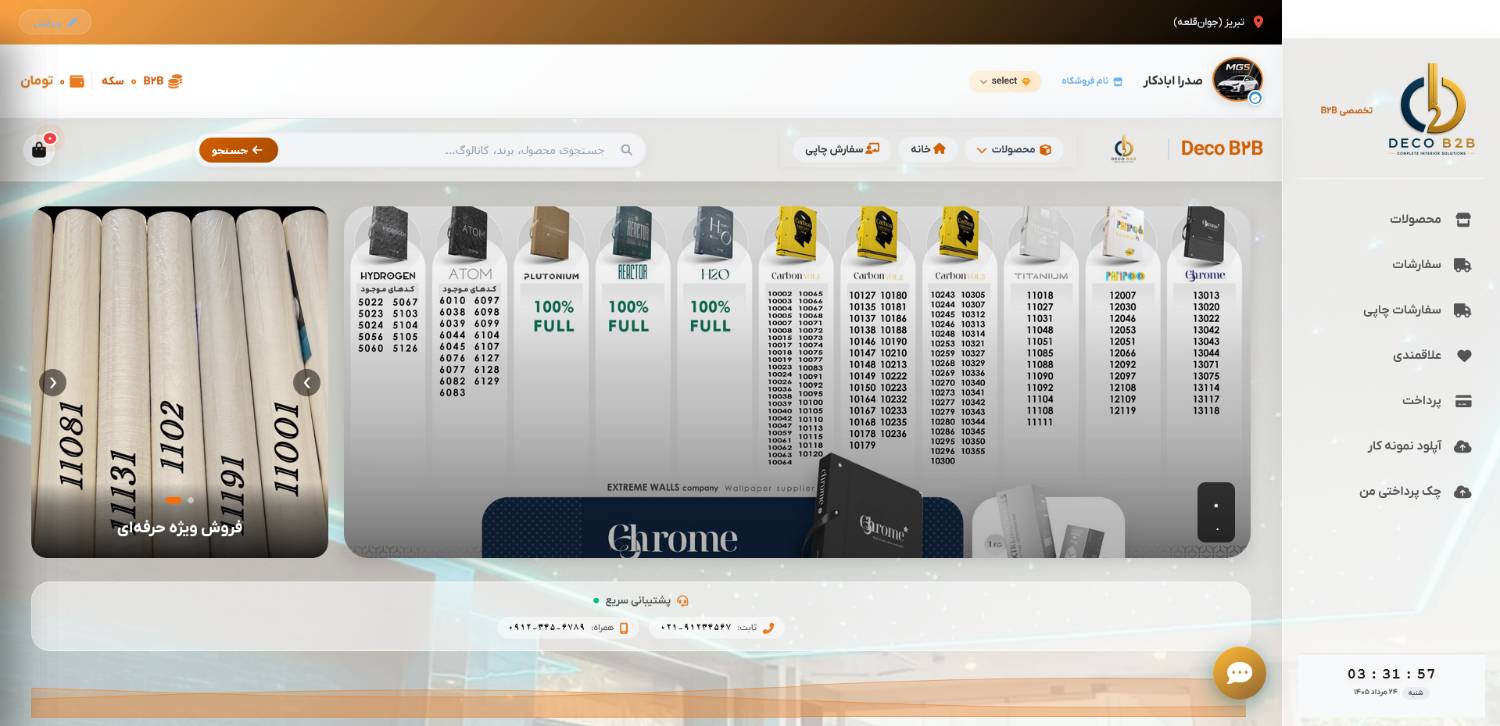Click the تخصصی B2B sidebar label
The image size is (1500, 726).
(1346, 110)
